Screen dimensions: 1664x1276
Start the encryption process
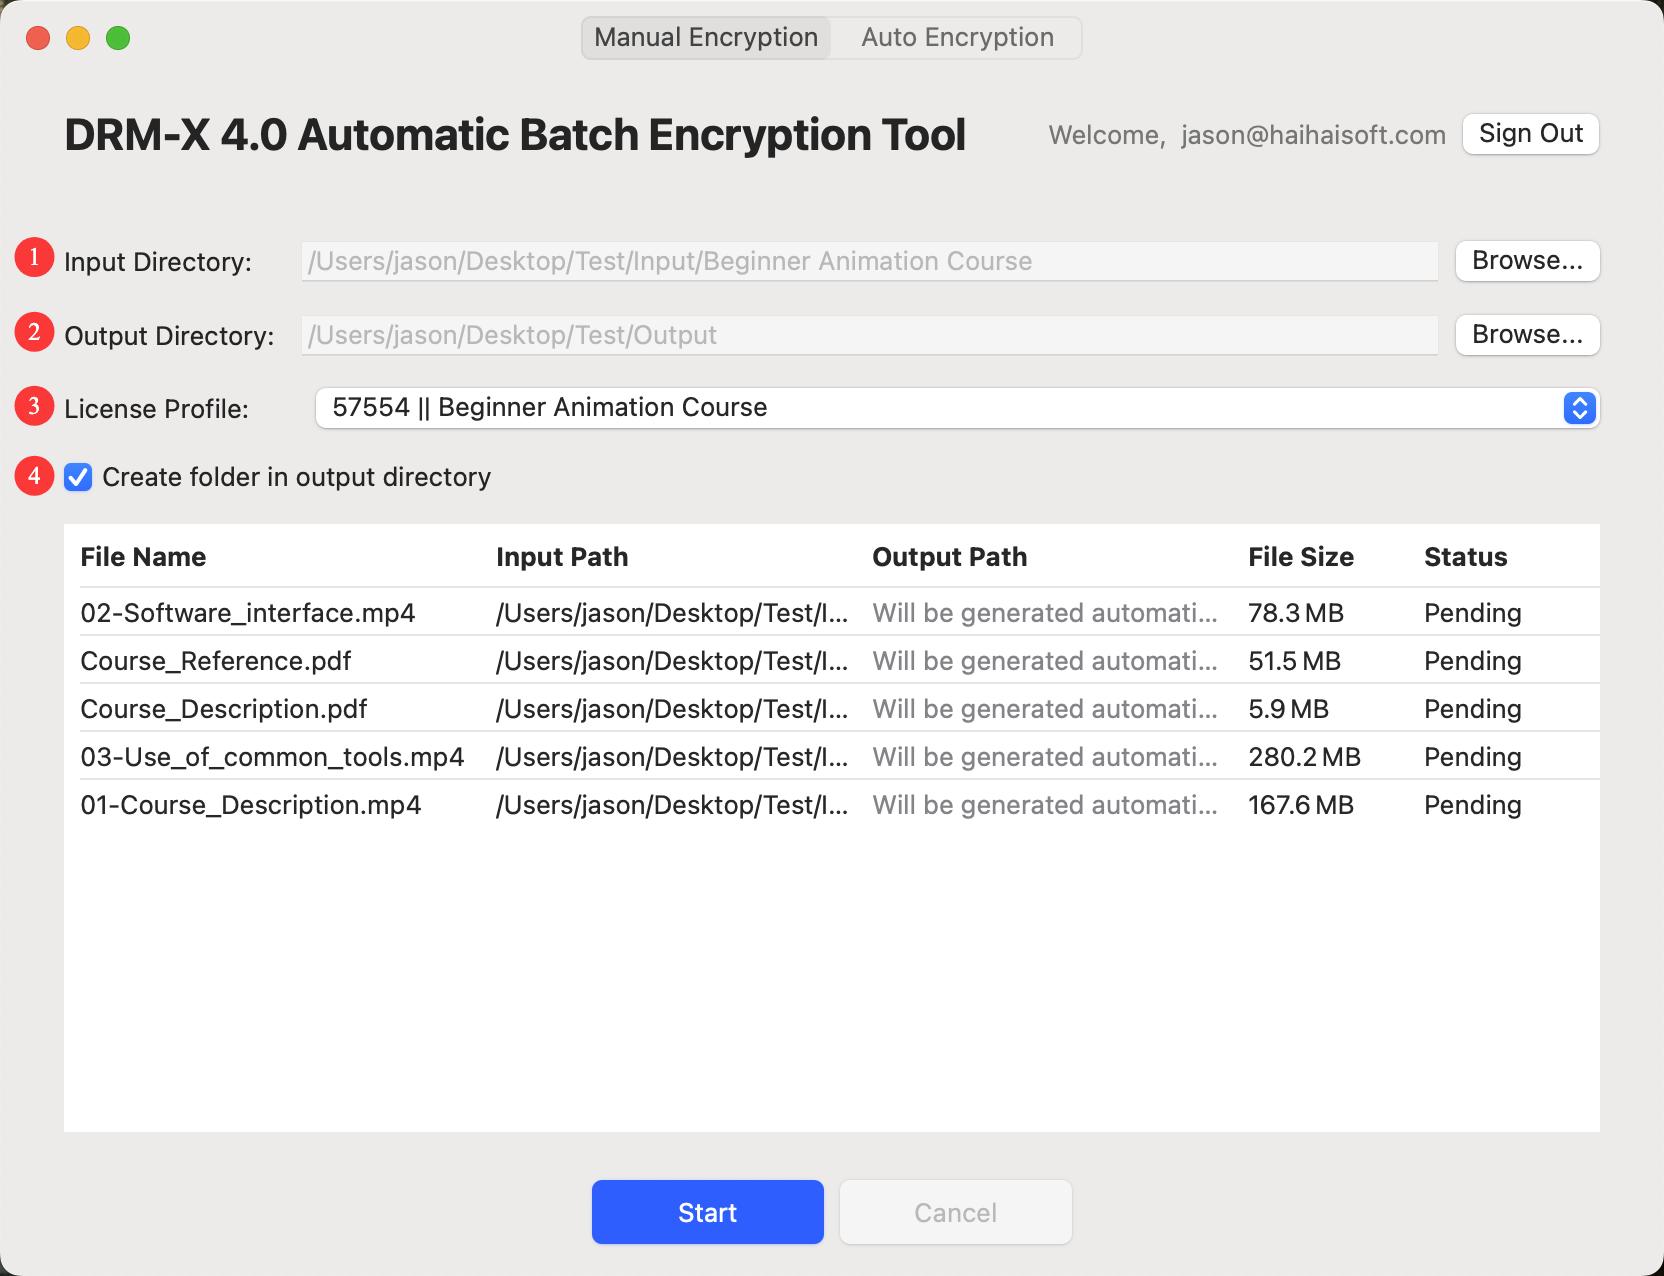tap(708, 1212)
